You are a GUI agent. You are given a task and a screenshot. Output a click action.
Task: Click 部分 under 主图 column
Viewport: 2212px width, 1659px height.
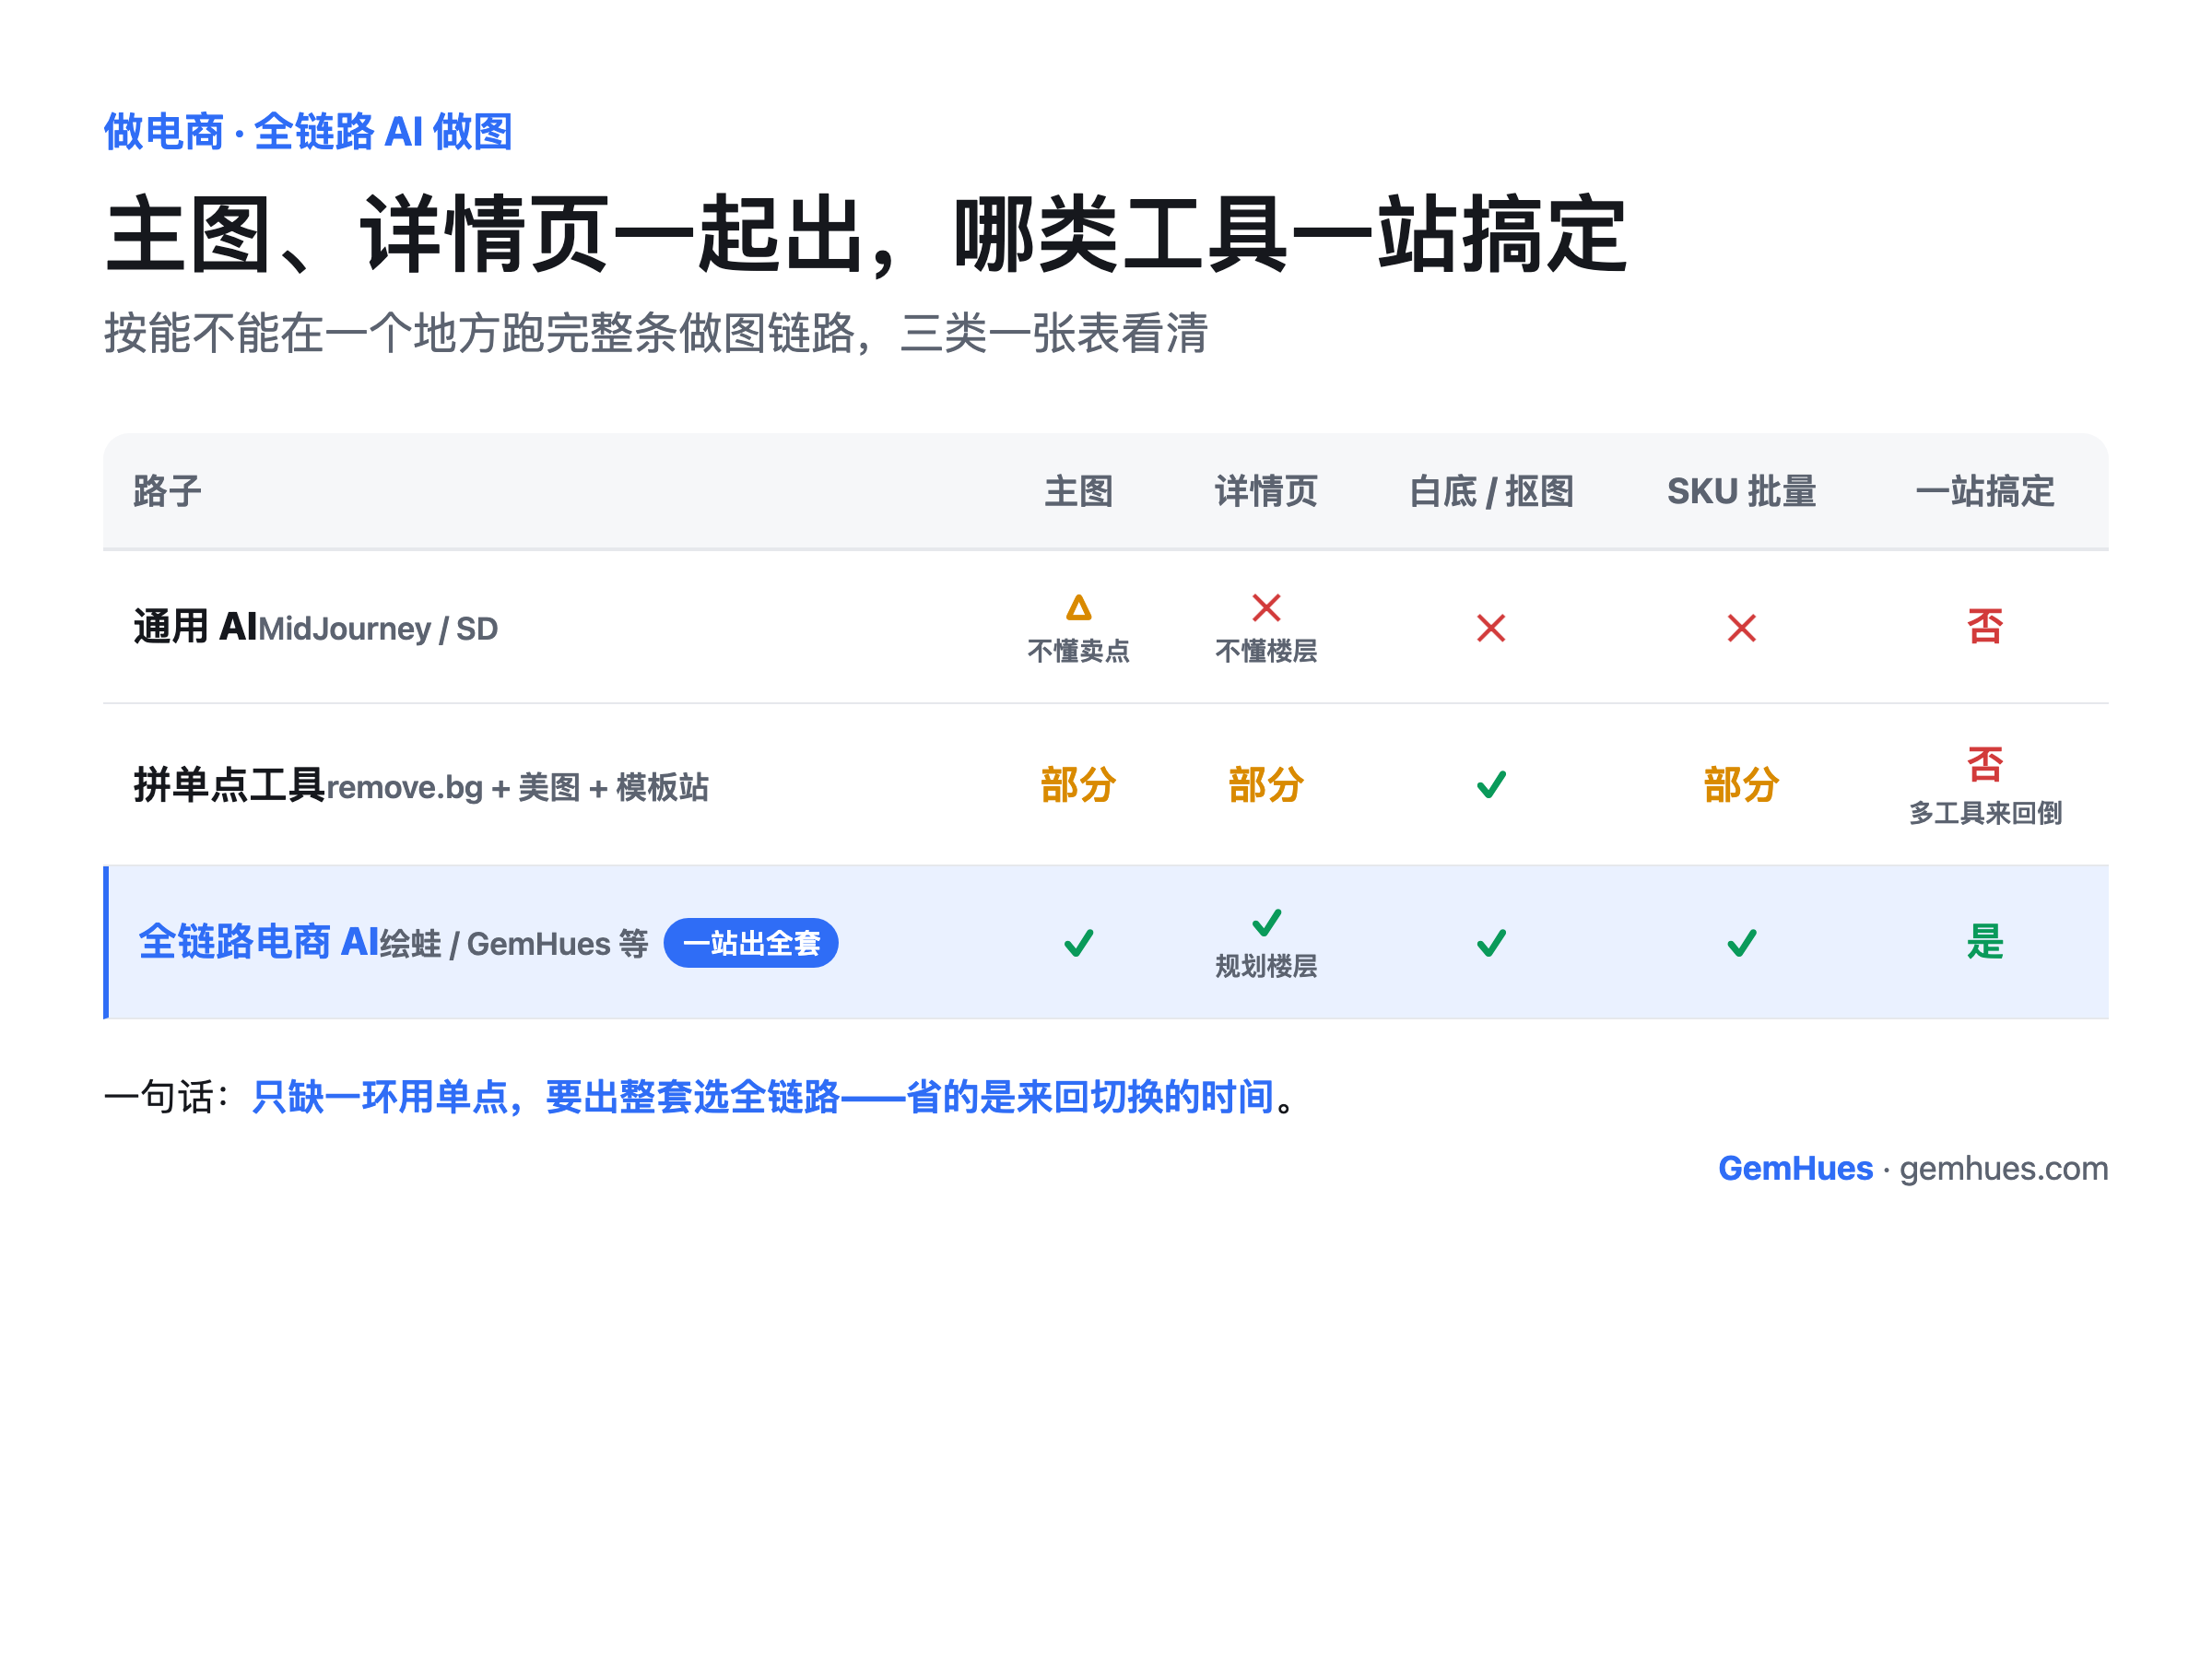coord(1078,785)
